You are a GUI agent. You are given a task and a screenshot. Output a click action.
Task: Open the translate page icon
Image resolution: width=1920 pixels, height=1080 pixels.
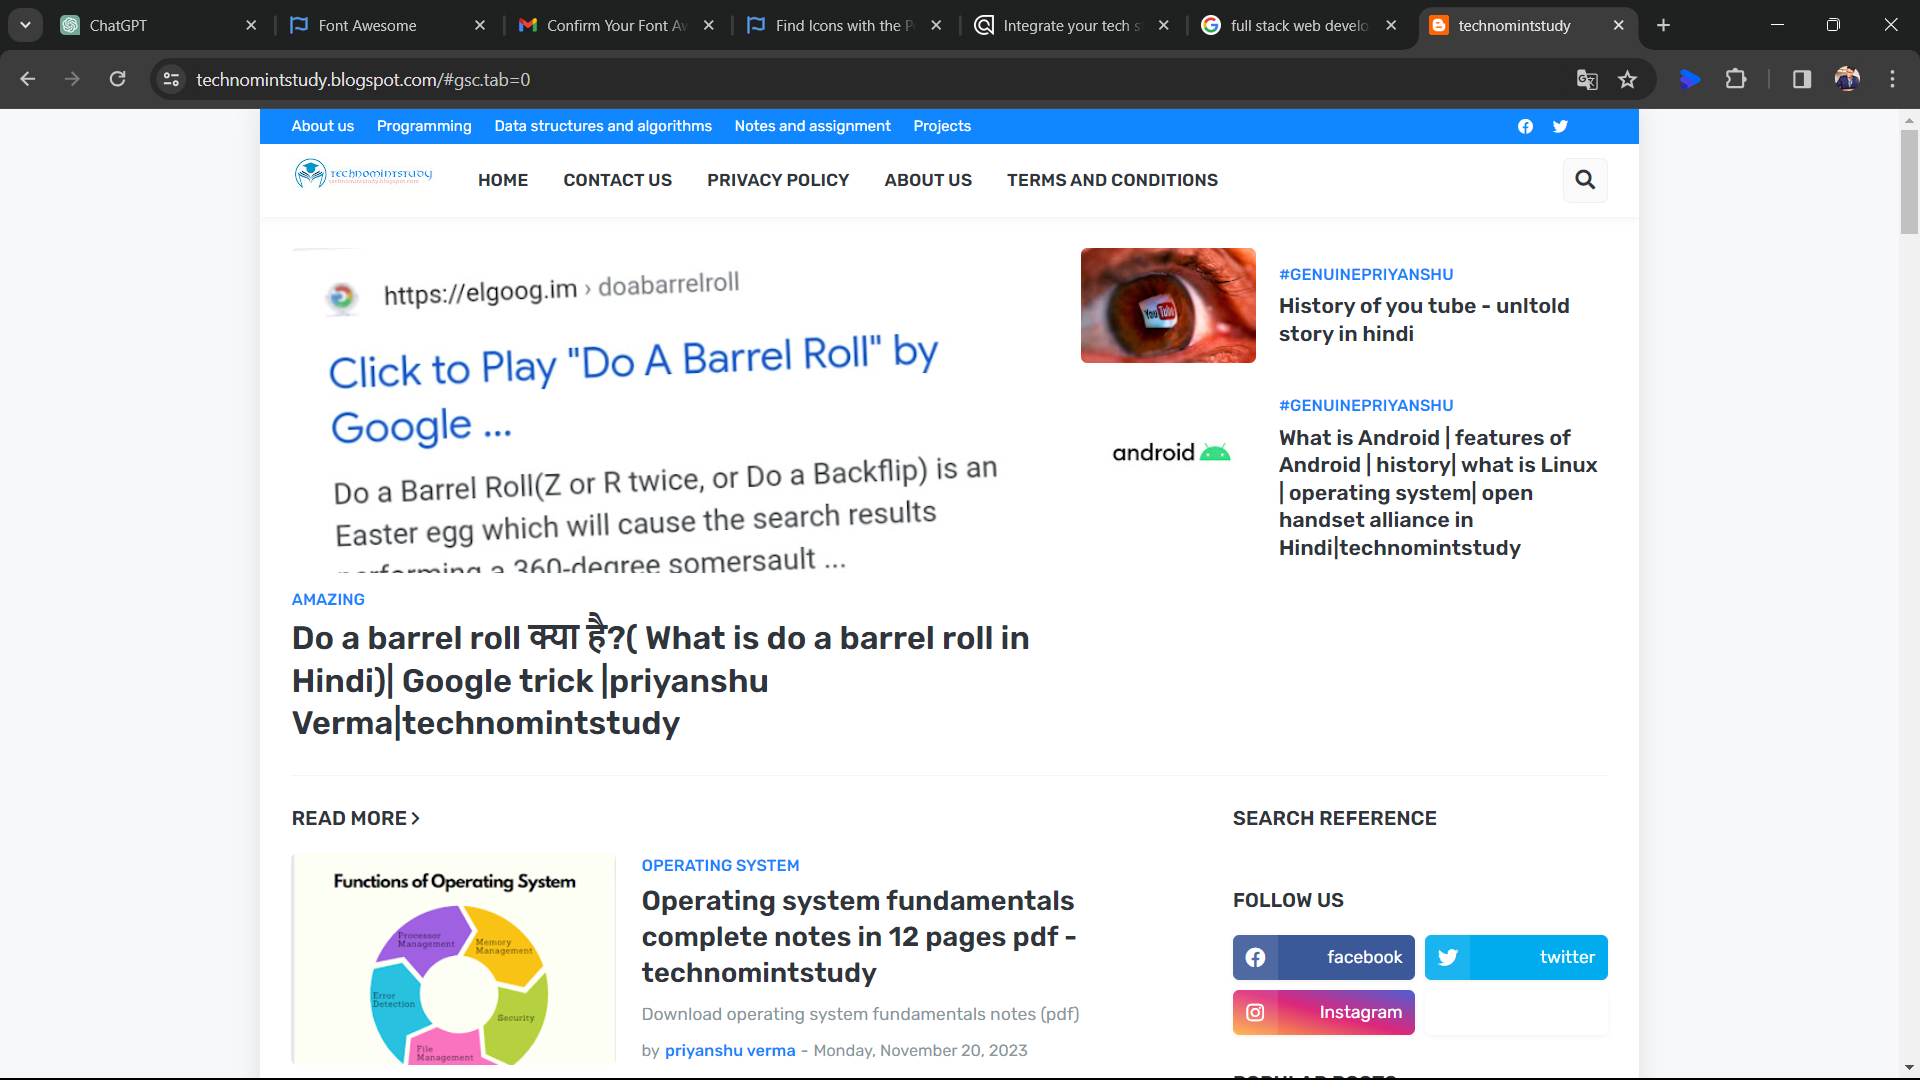(1587, 79)
